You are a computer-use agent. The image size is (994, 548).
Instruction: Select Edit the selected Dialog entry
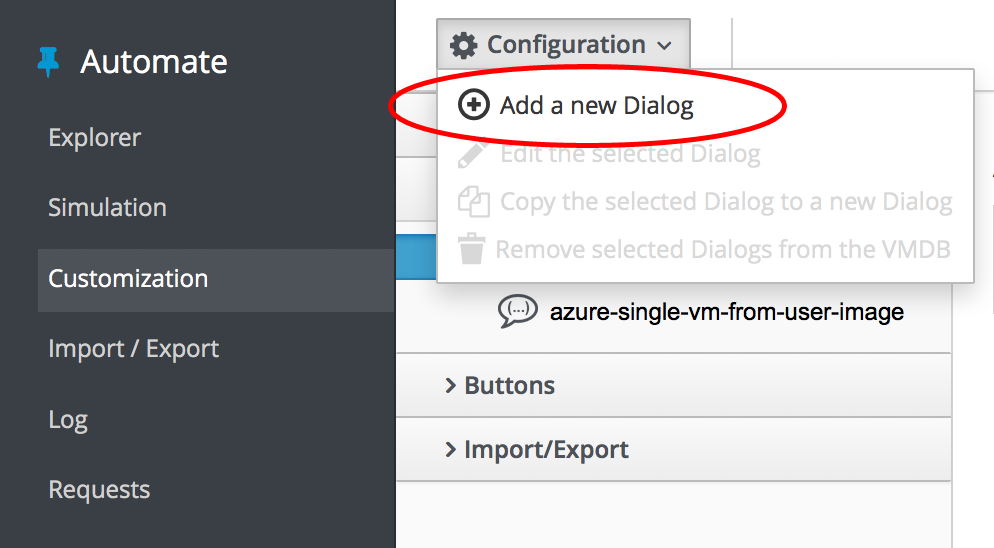630,154
